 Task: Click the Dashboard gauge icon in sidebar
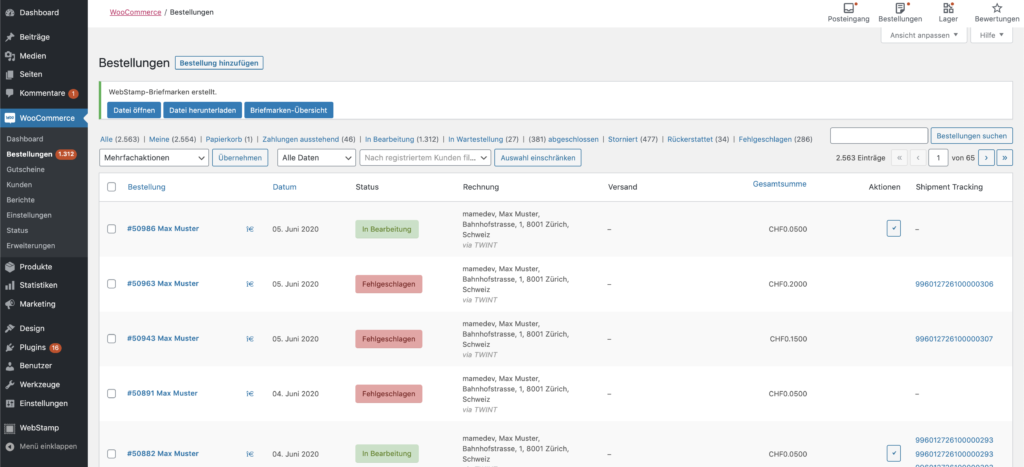point(10,12)
